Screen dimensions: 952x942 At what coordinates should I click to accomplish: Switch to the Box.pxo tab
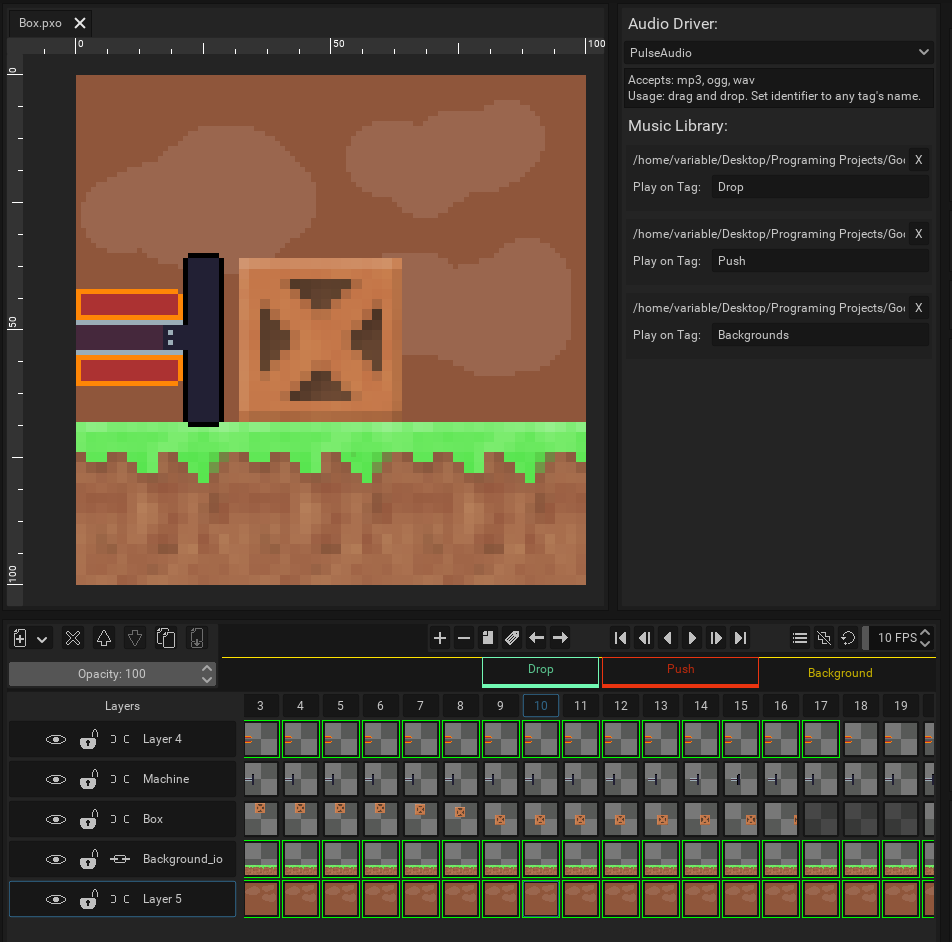coord(40,22)
